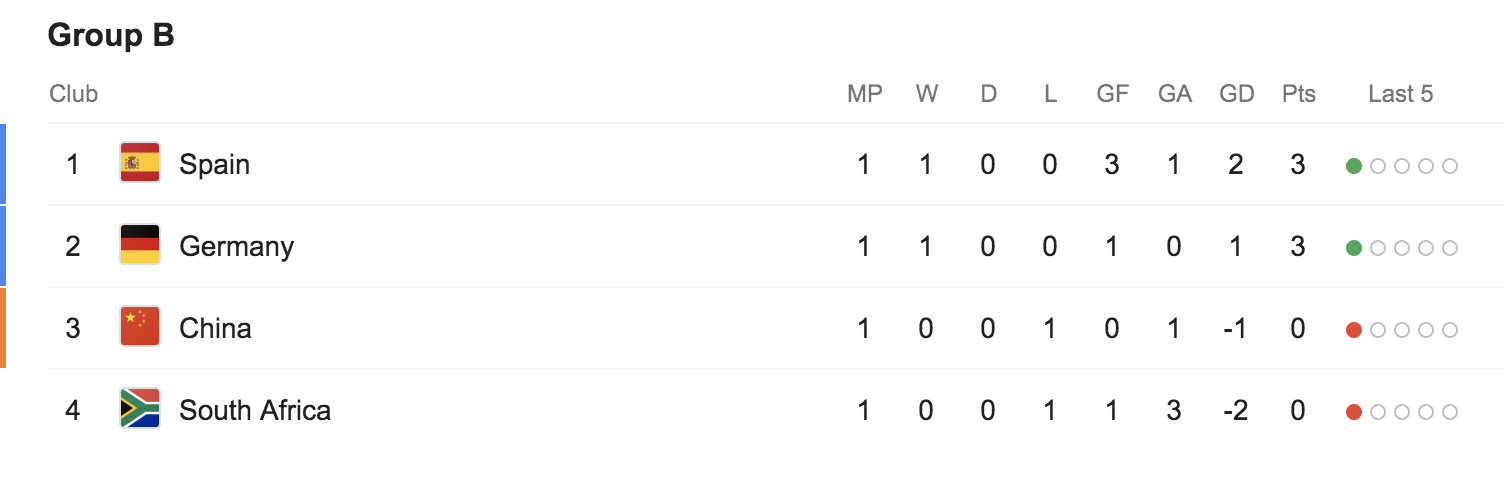Click the Club column header
This screenshot has width=1504, height=482.
74,94
